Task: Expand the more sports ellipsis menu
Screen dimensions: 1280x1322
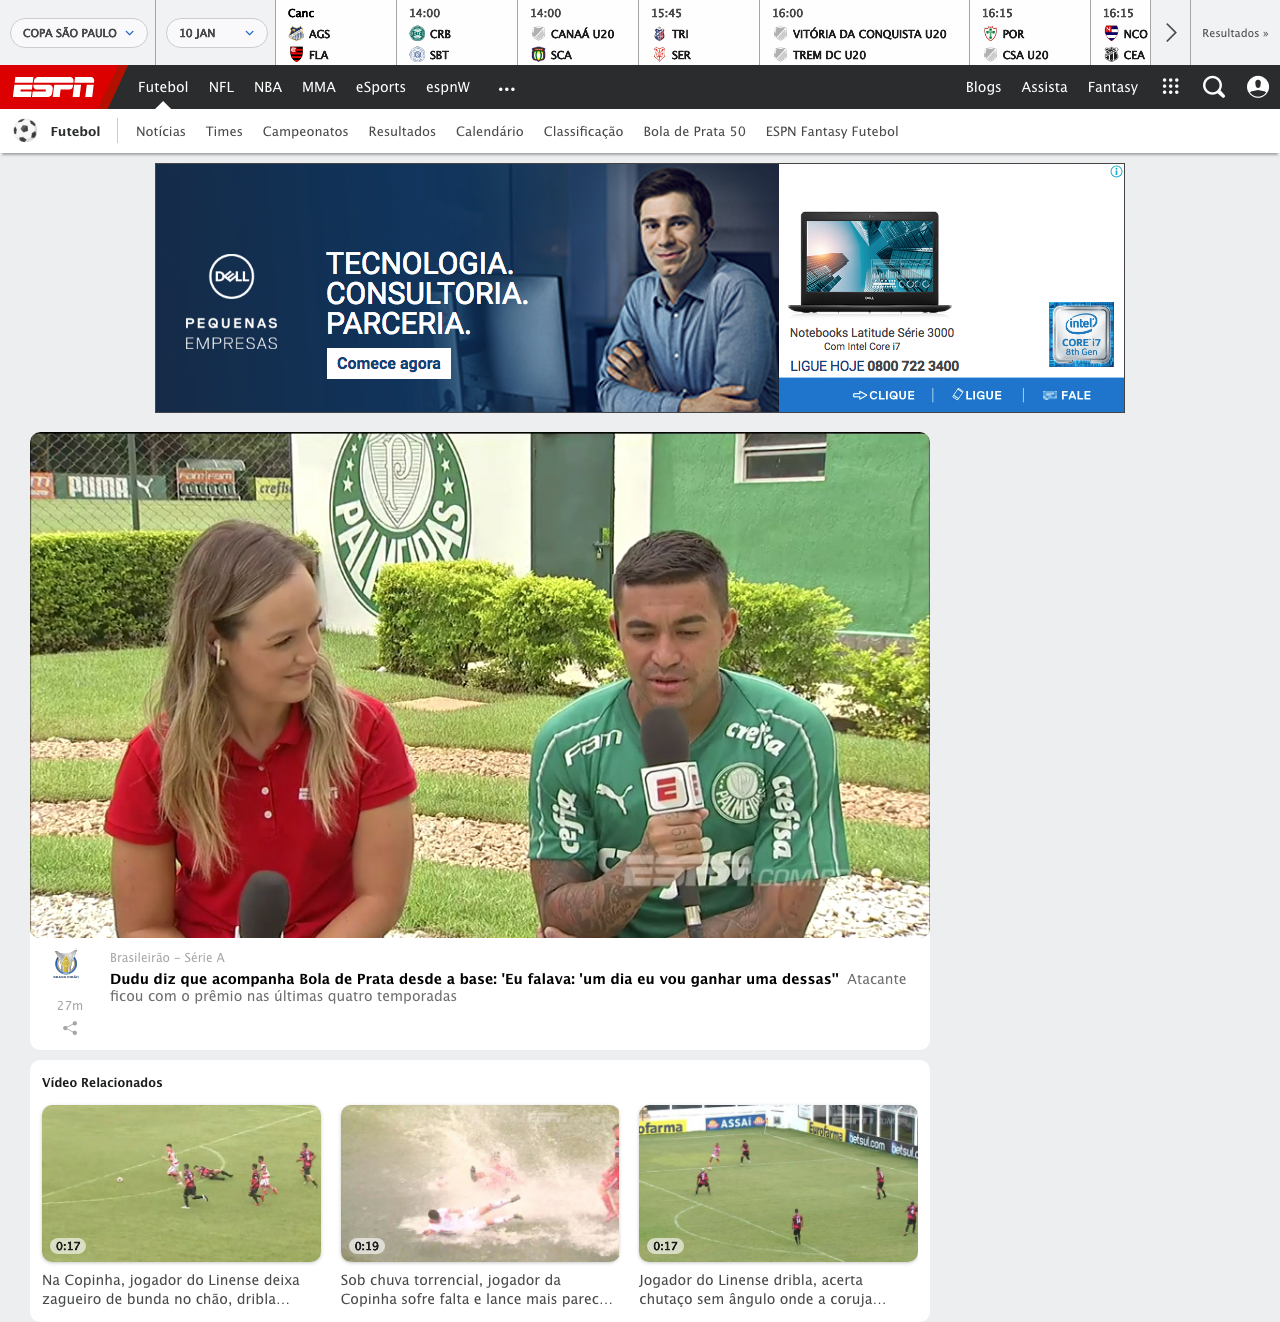Action: tap(507, 88)
